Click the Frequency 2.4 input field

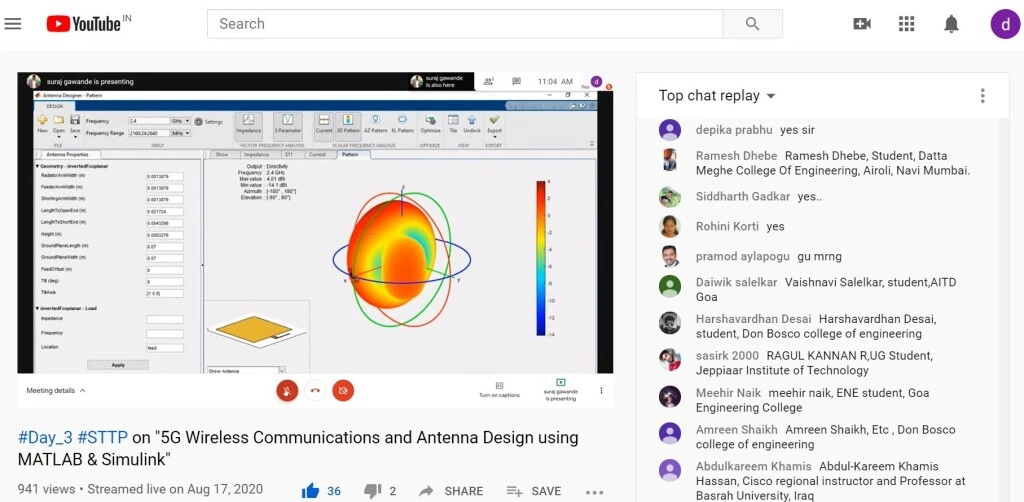click(149, 121)
